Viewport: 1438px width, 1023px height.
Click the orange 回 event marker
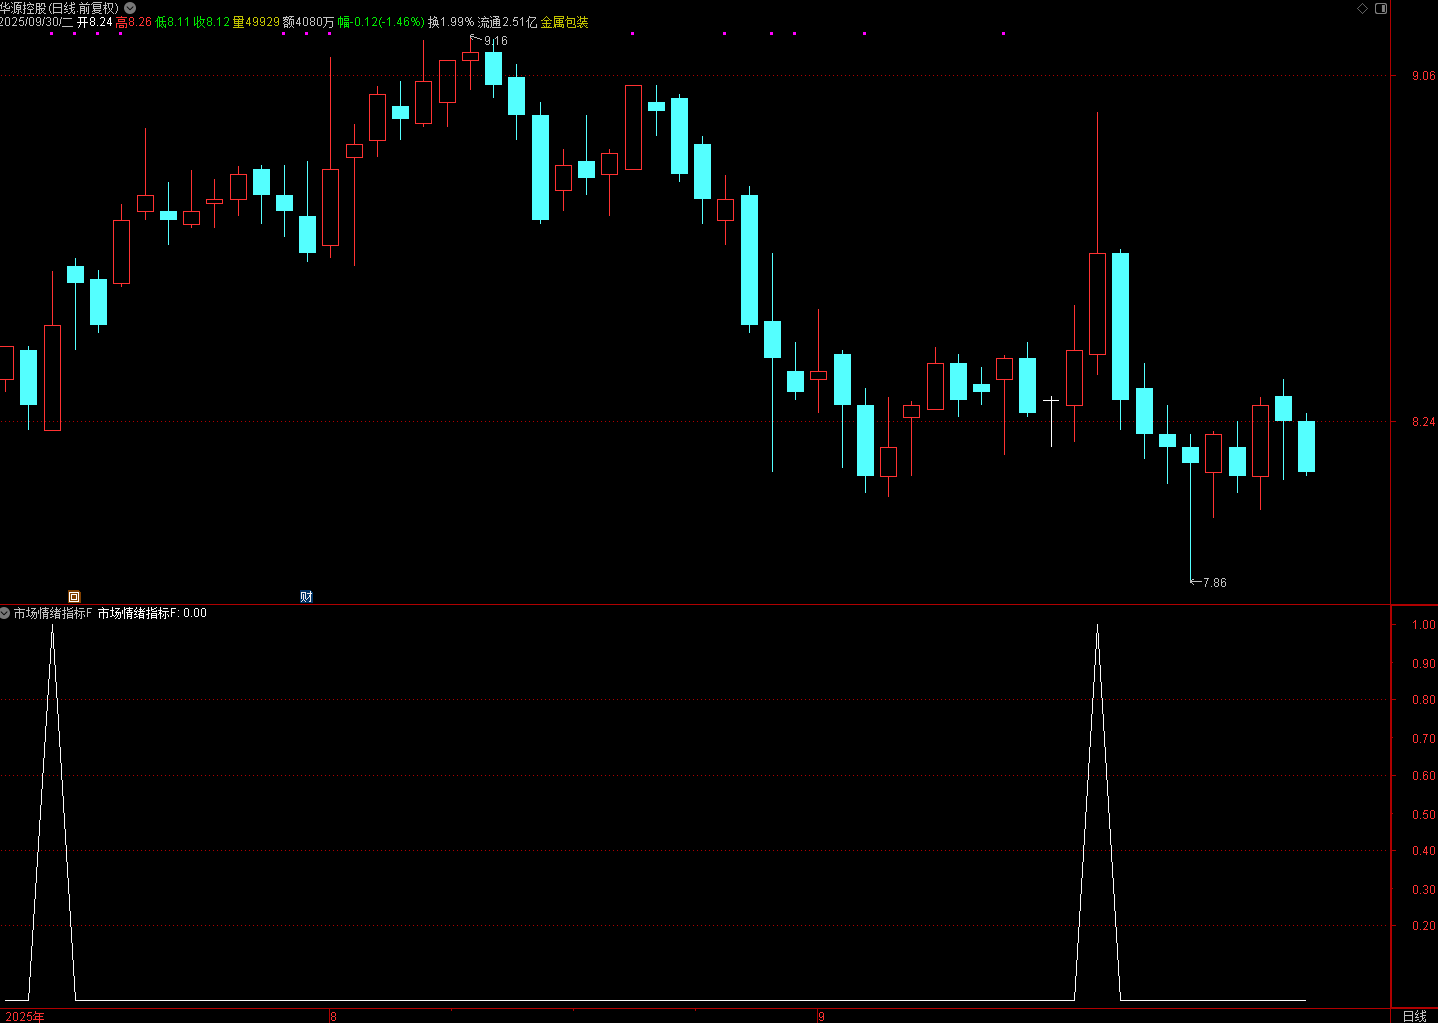(x=74, y=597)
